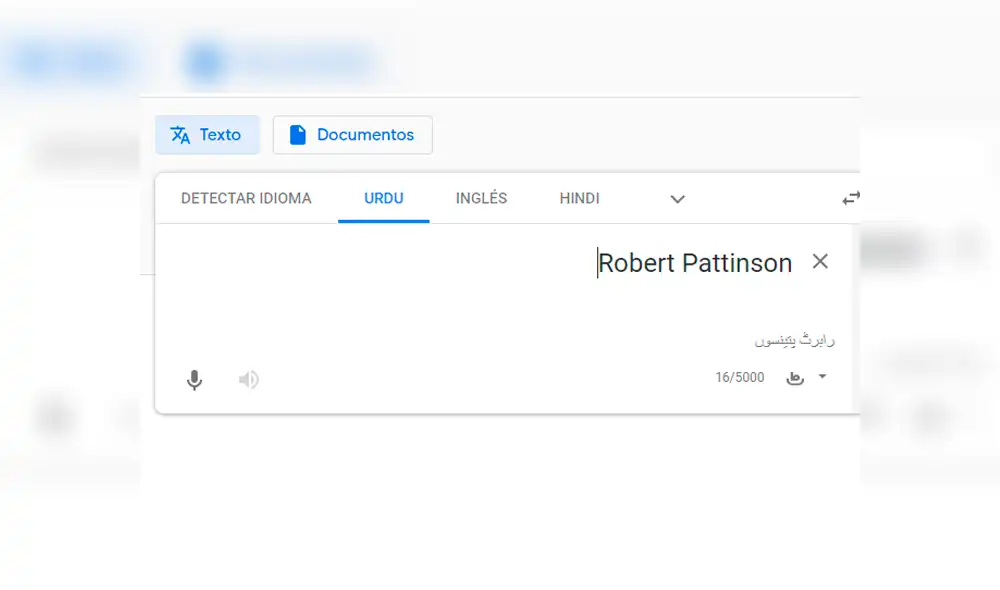The height and width of the screenshot is (590, 1000).
Task: Play the text aloud with the speaker icon
Action: [248, 380]
